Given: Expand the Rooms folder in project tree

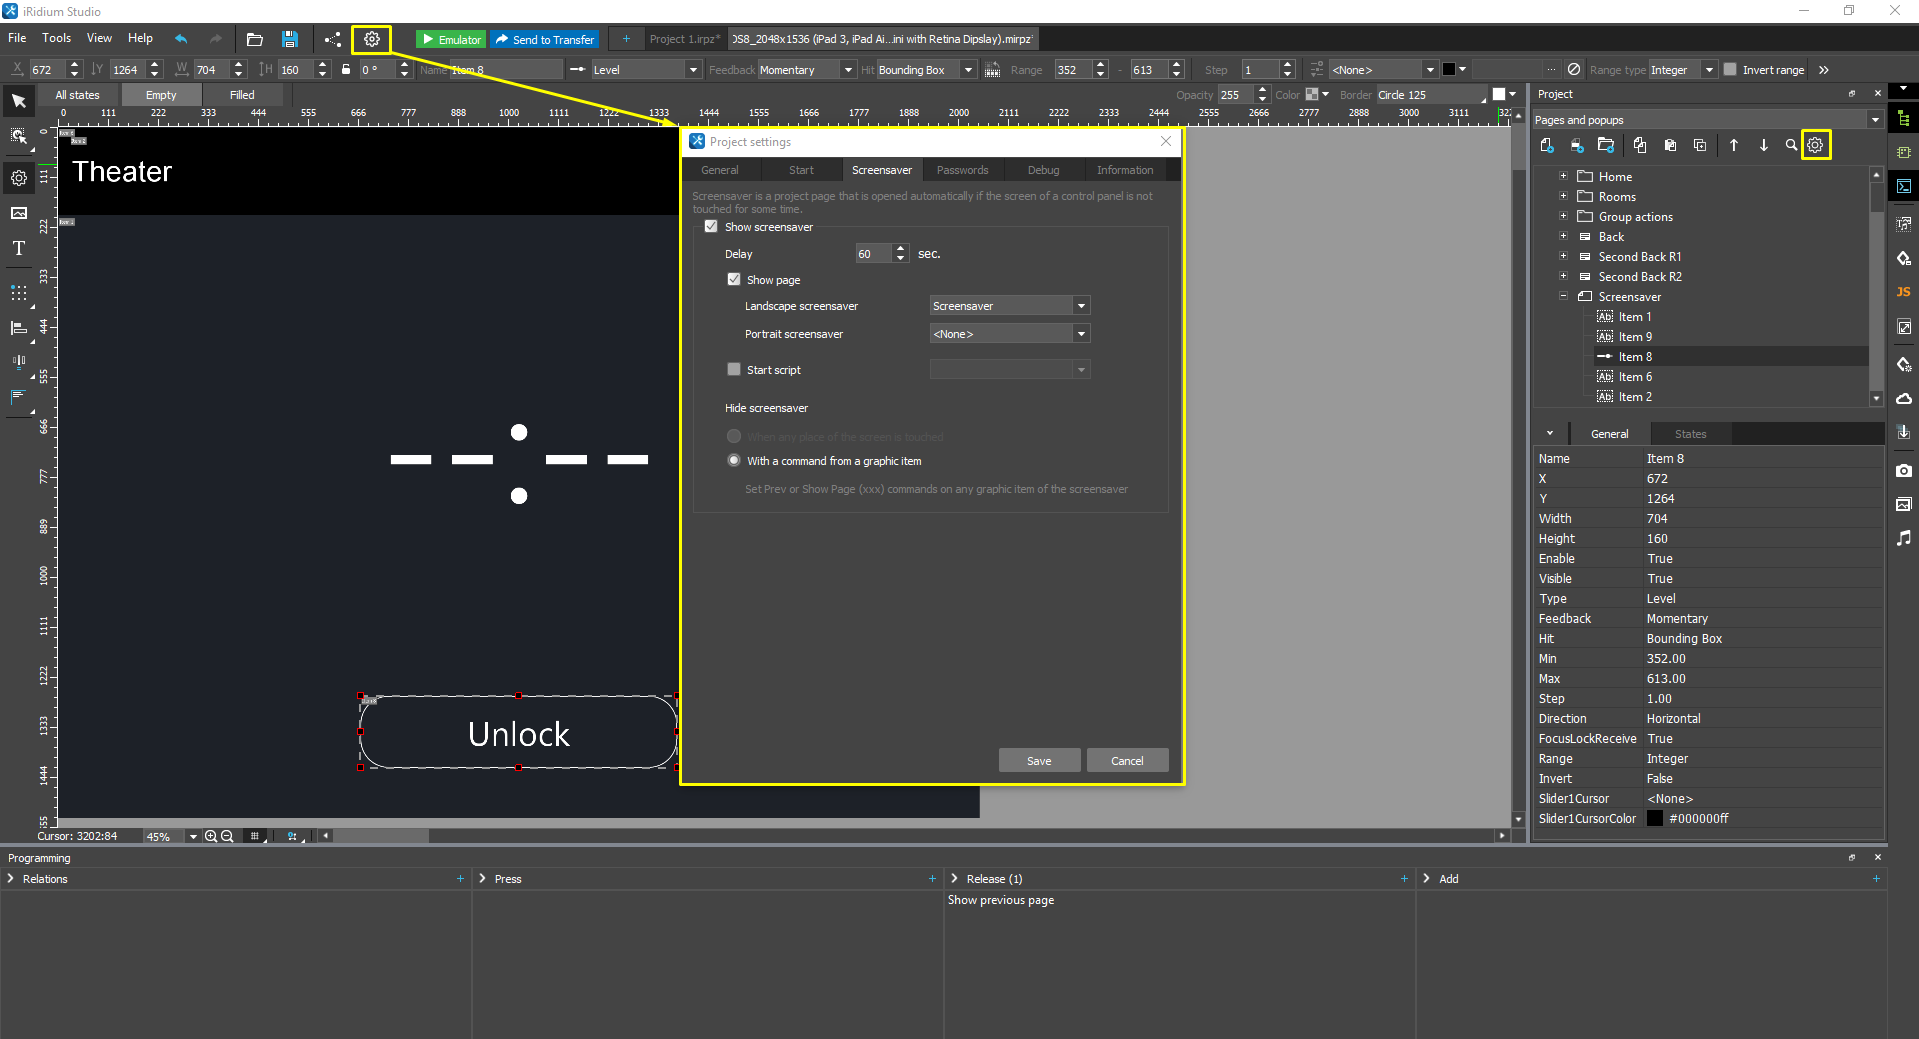Looking at the screenshot, I should pyautogui.click(x=1563, y=197).
